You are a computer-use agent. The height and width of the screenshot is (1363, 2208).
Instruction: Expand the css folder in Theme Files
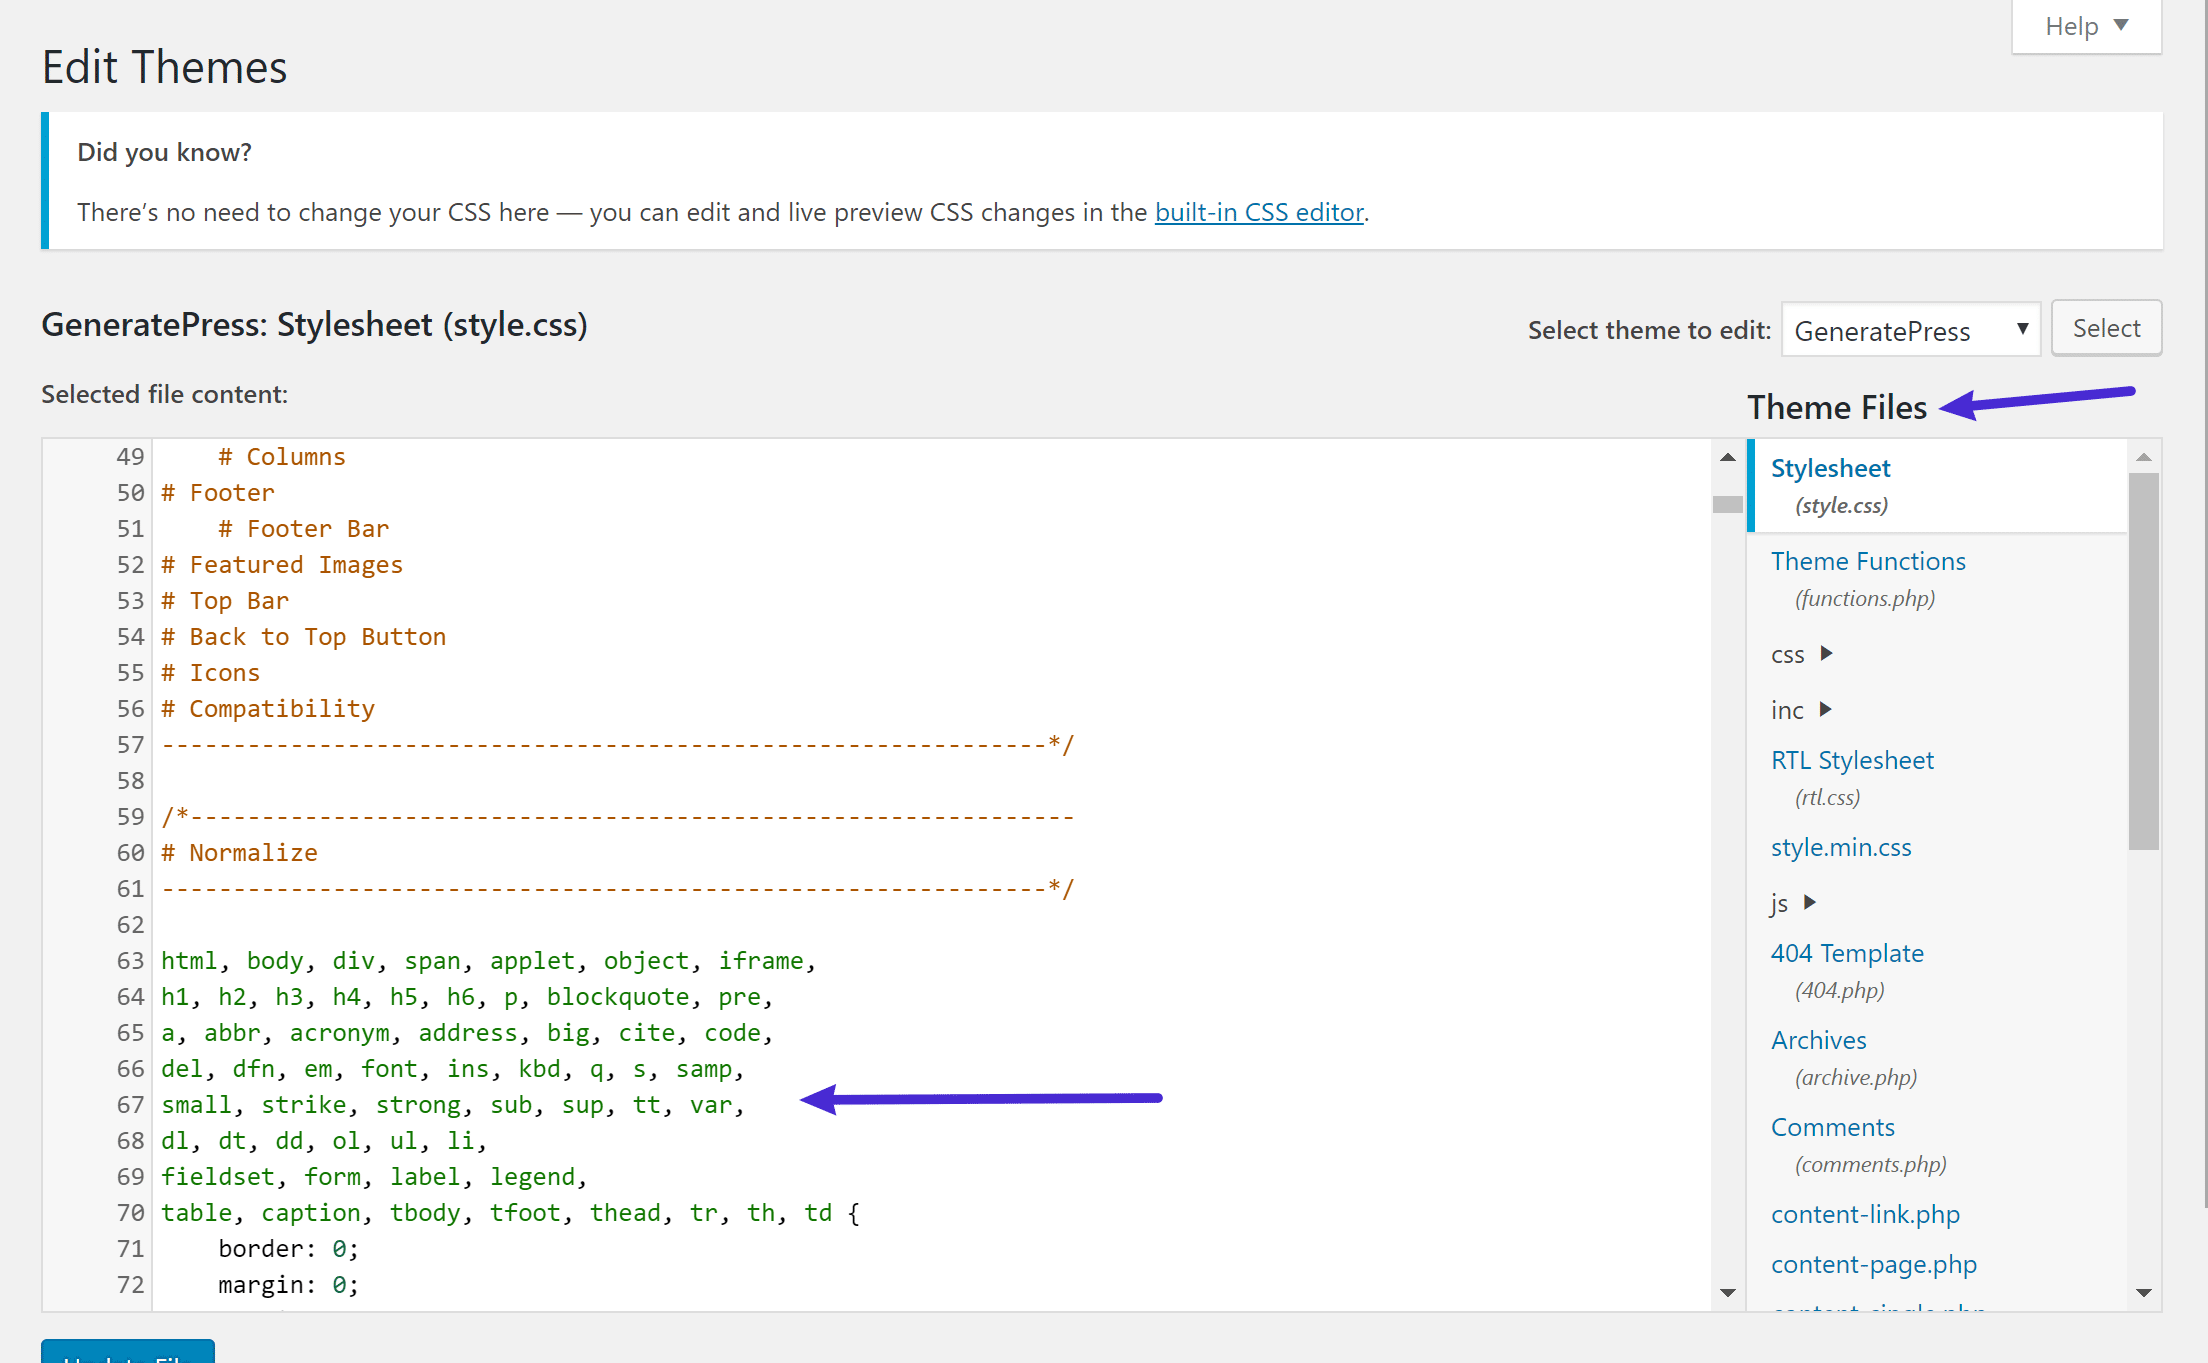pos(1822,653)
